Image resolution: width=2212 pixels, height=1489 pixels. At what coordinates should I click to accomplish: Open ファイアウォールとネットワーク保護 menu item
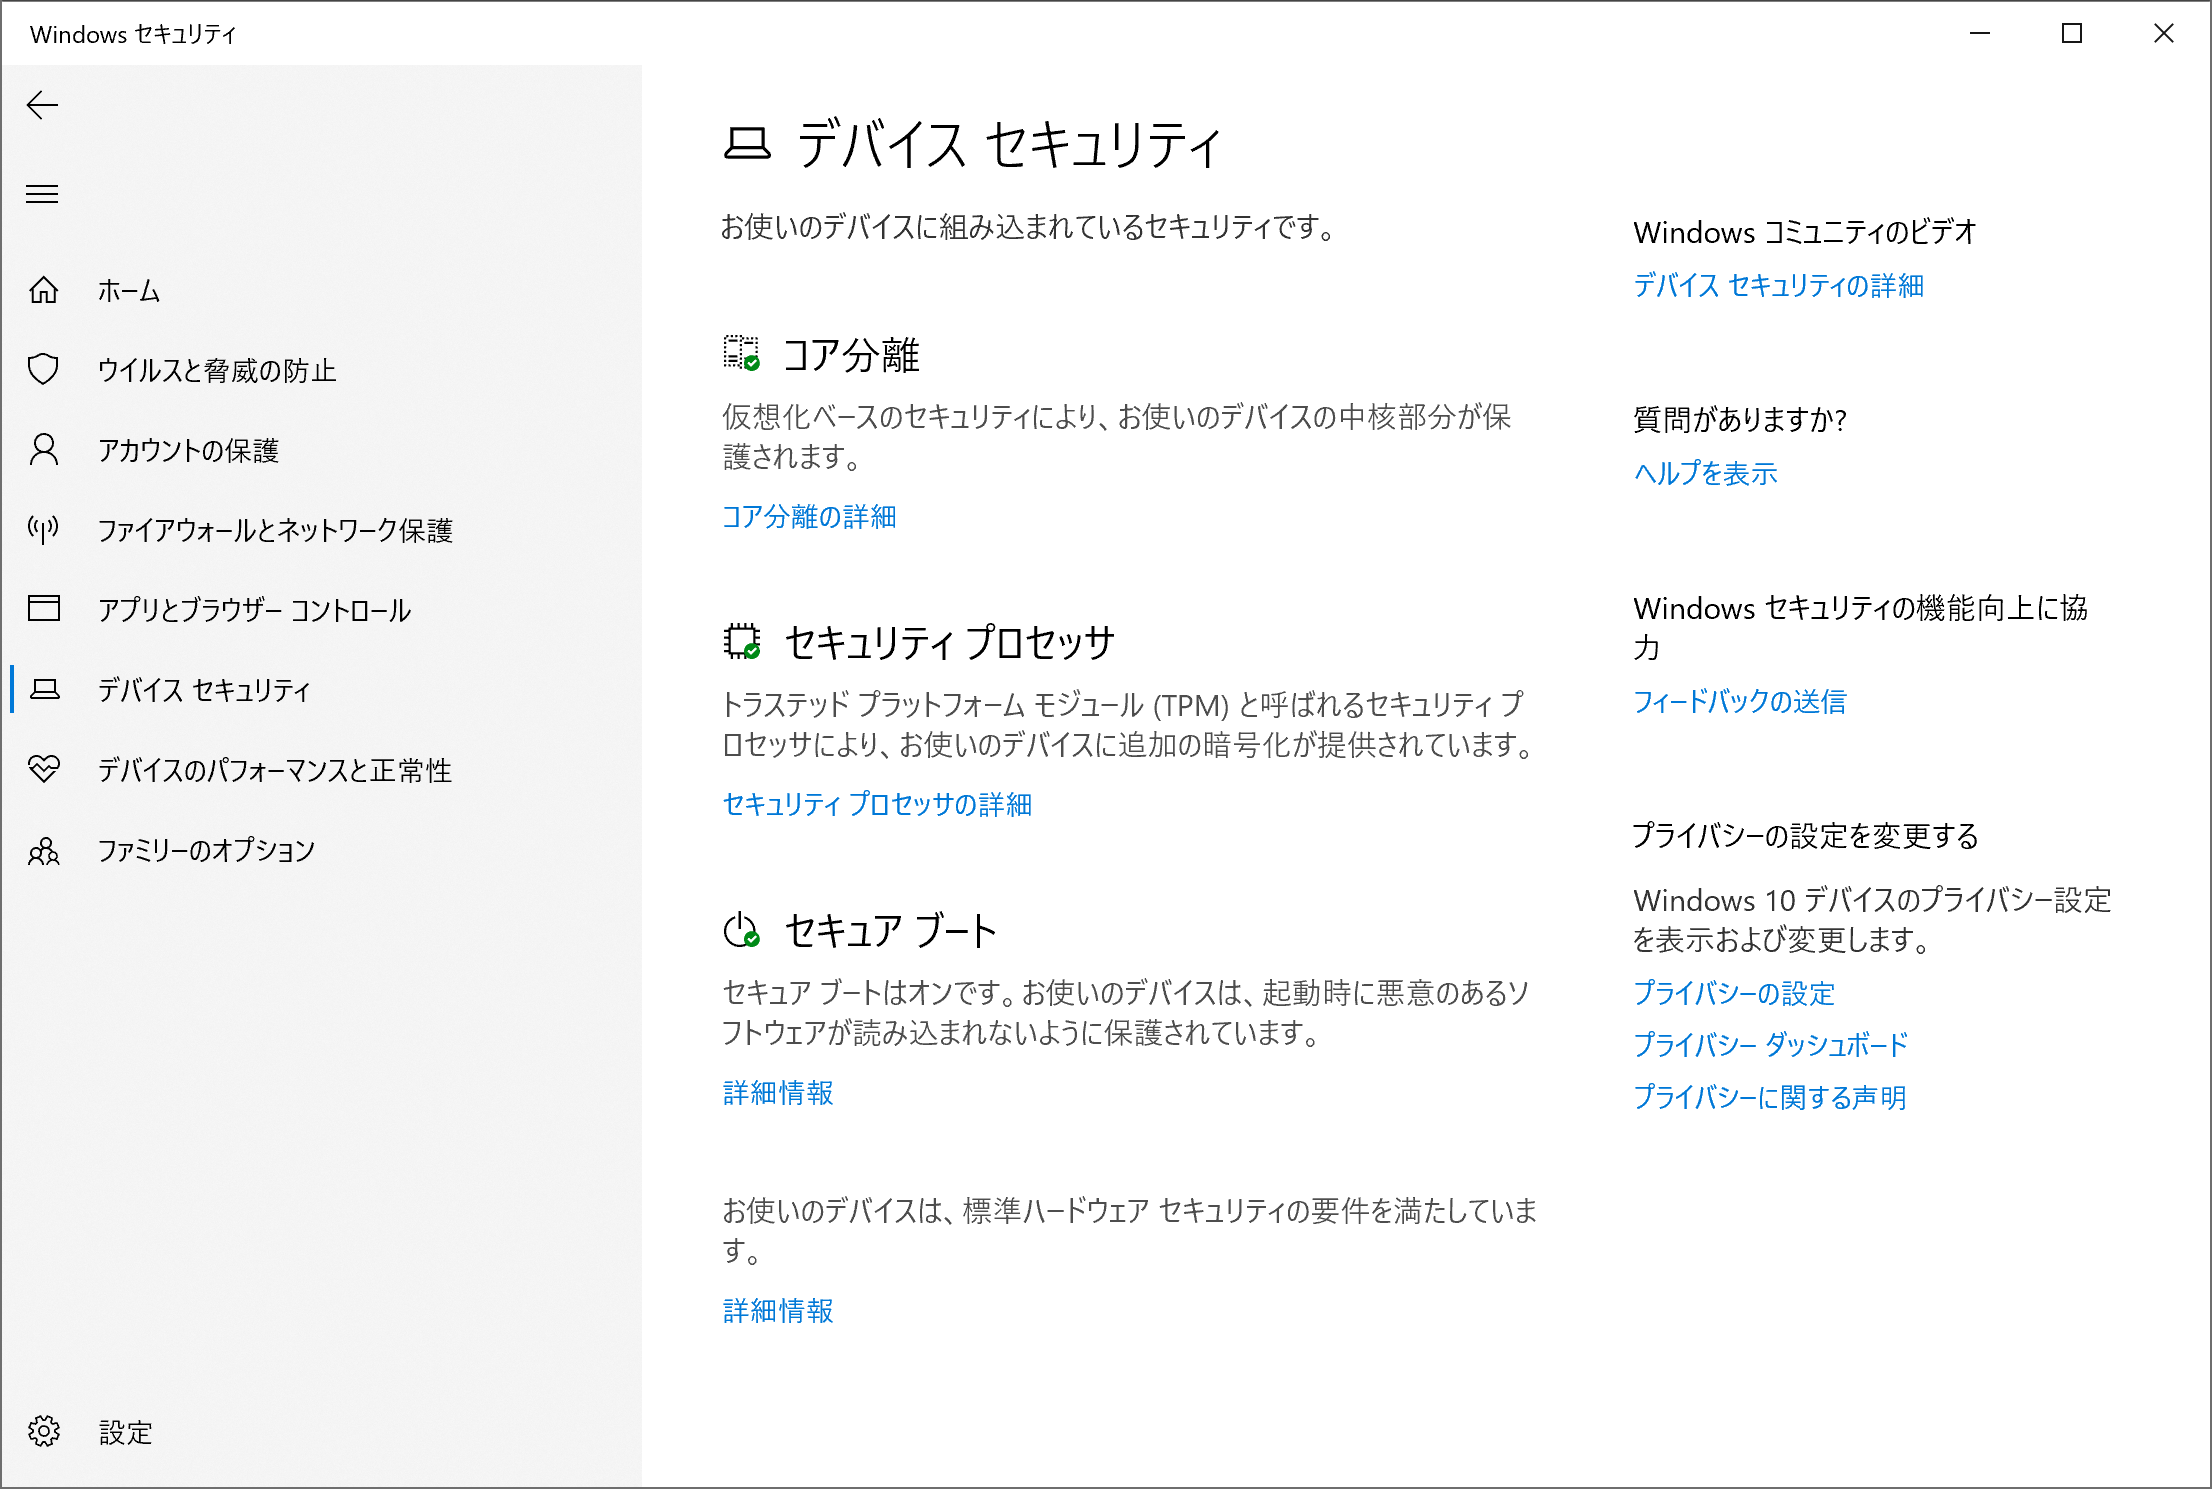click(x=275, y=530)
